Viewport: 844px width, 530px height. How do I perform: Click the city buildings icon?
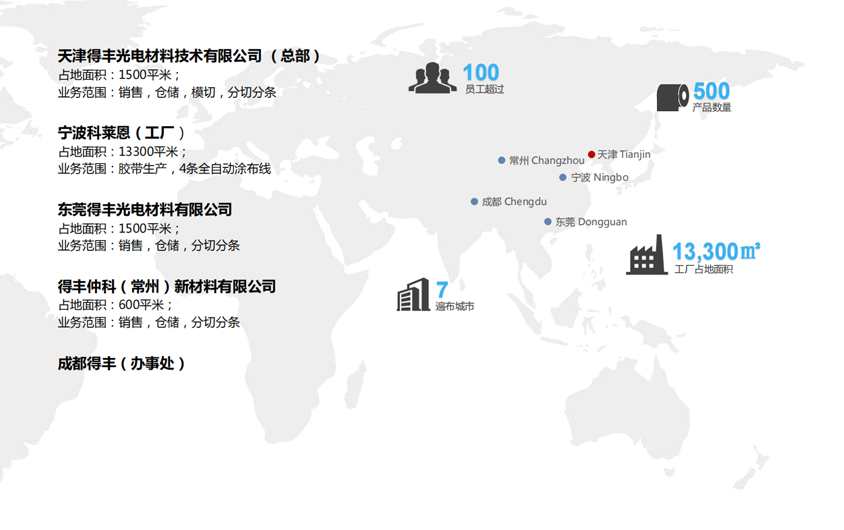point(413,294)
